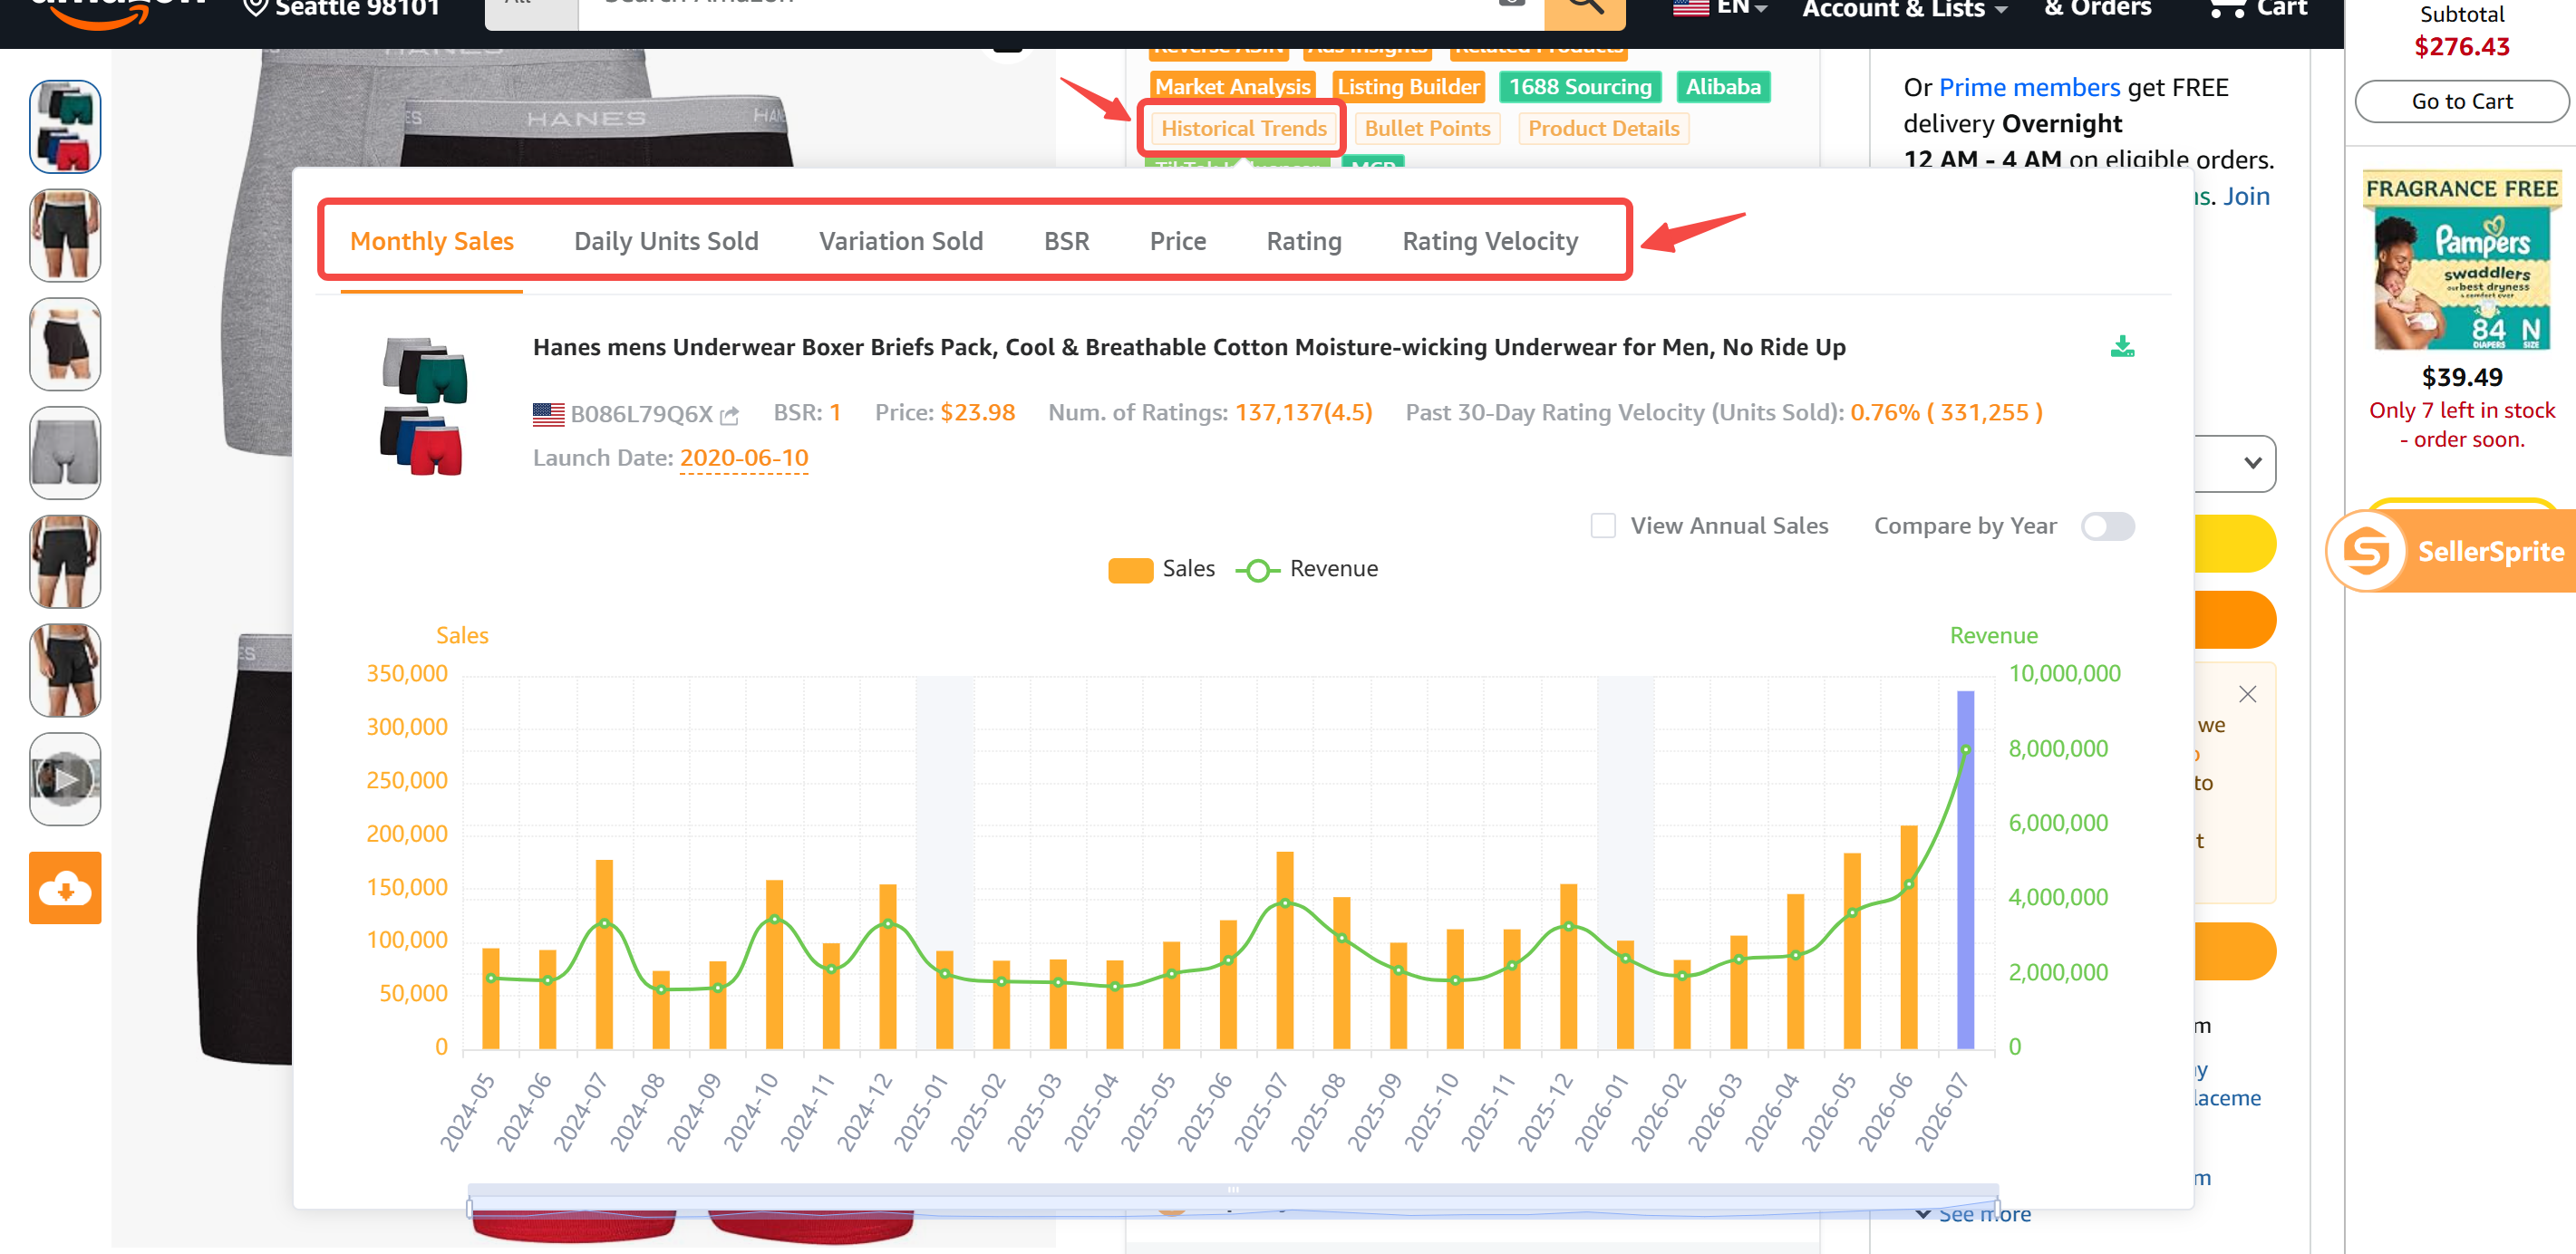Click the orange cloud download button

pos(65,887)
